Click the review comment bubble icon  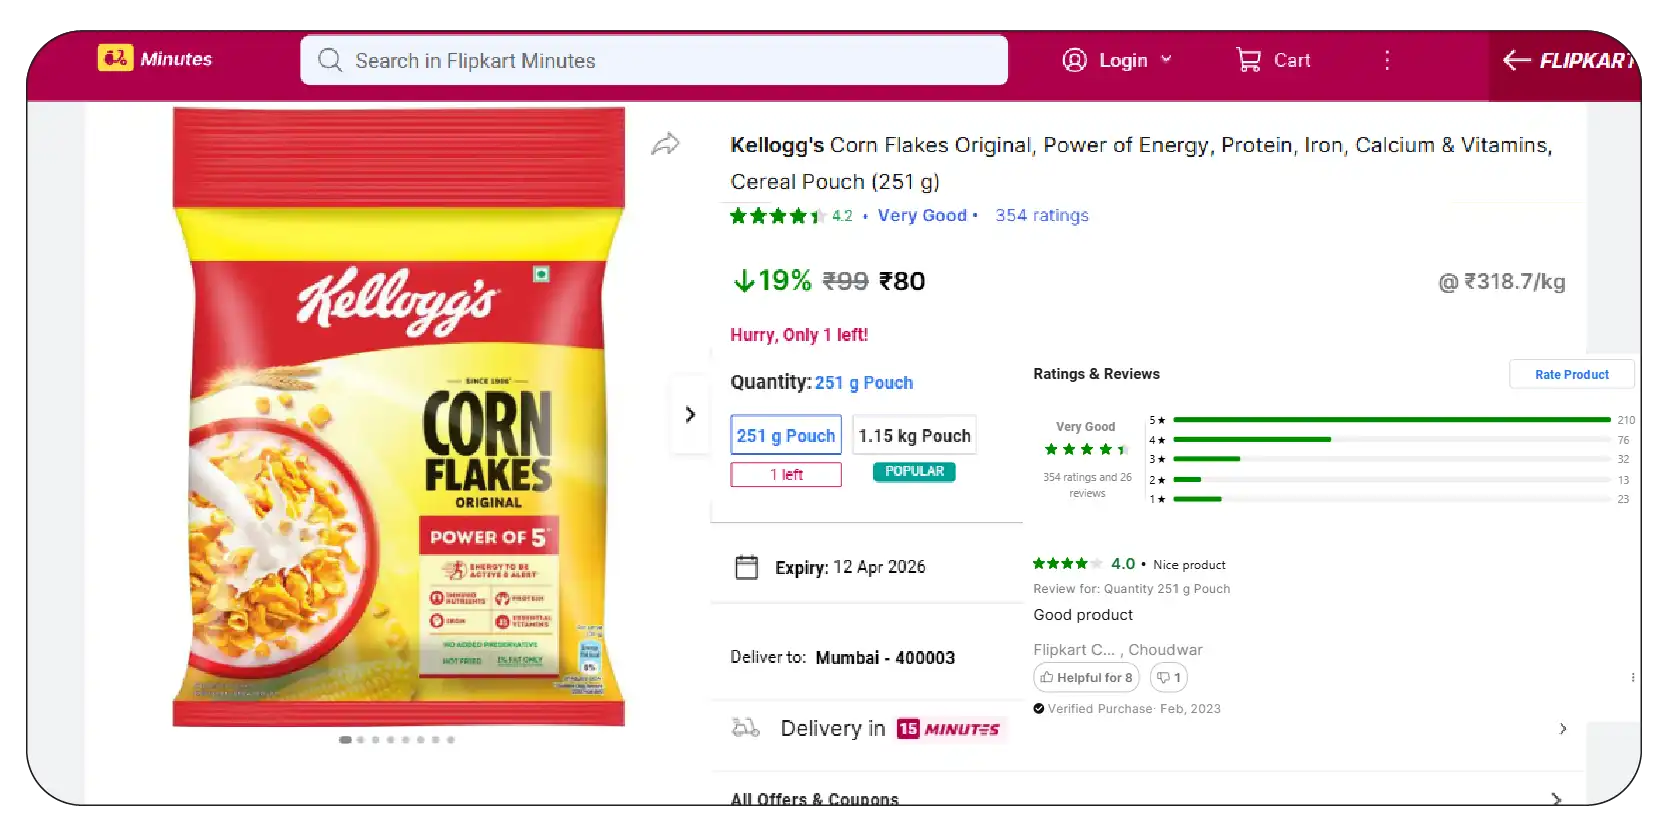point(1168,677)
